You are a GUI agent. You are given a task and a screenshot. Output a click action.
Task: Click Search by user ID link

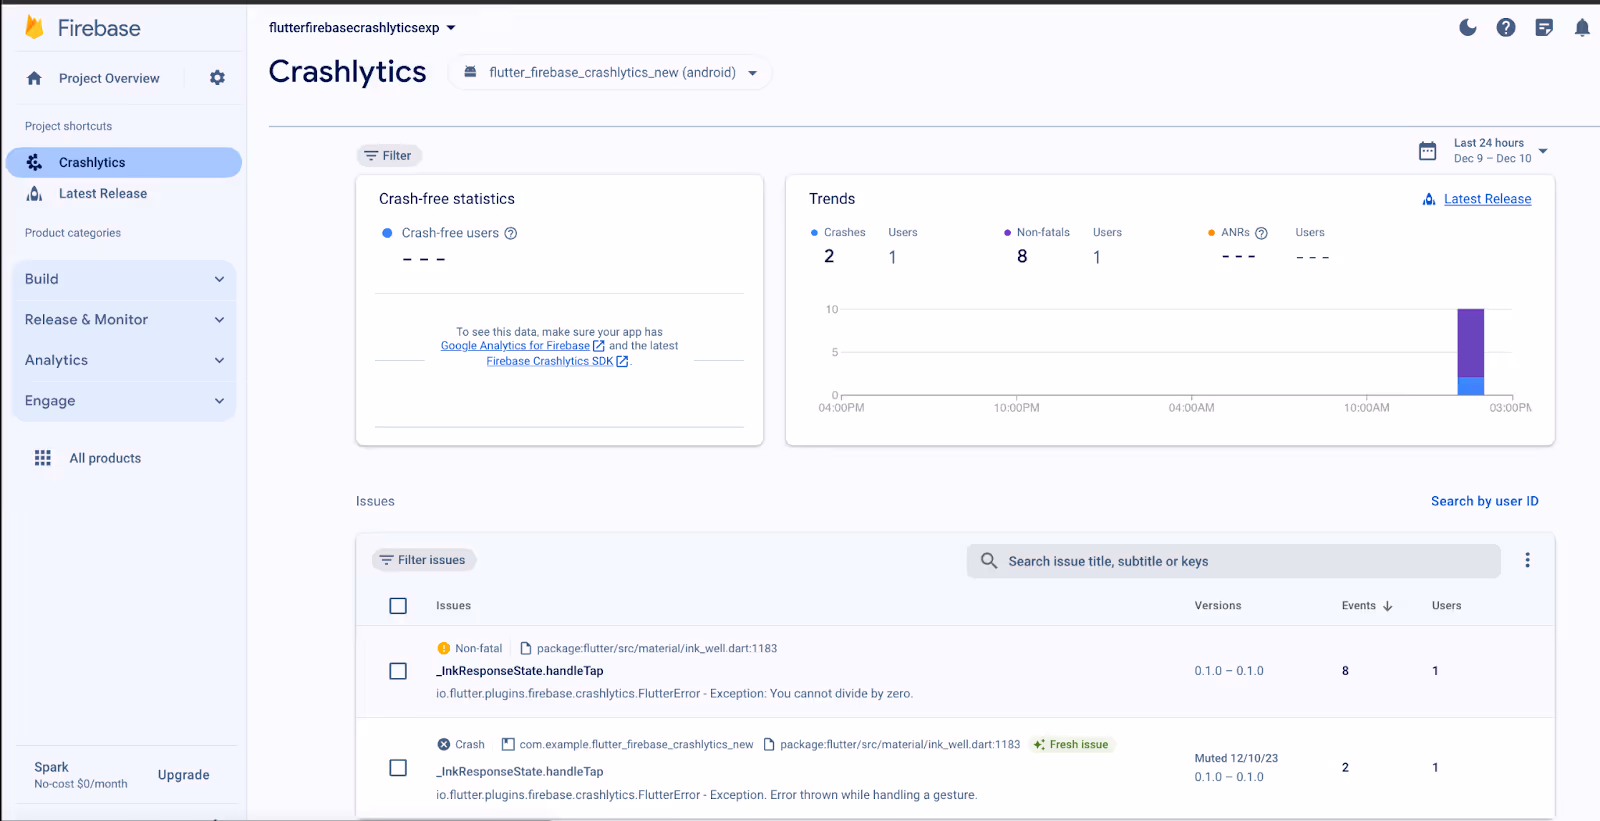pos(1484,501)
